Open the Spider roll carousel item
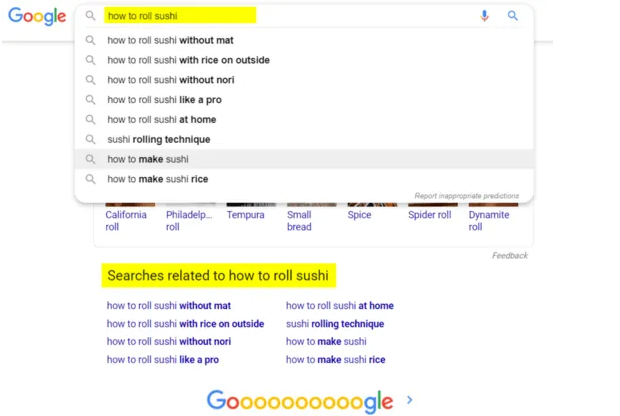This screenshot has width=620, height=416. click(429, 215)
